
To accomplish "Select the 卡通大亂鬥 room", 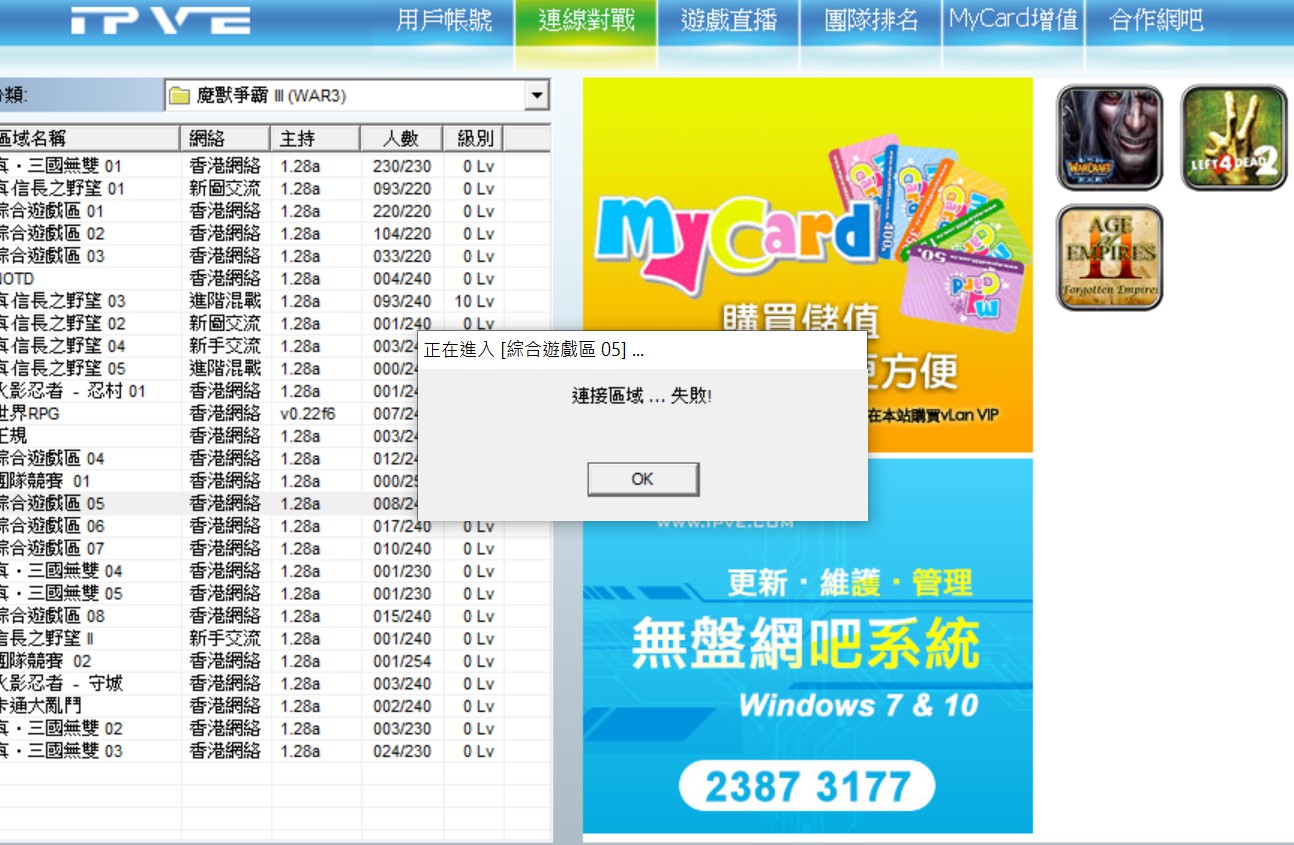I will coord(275,706).
